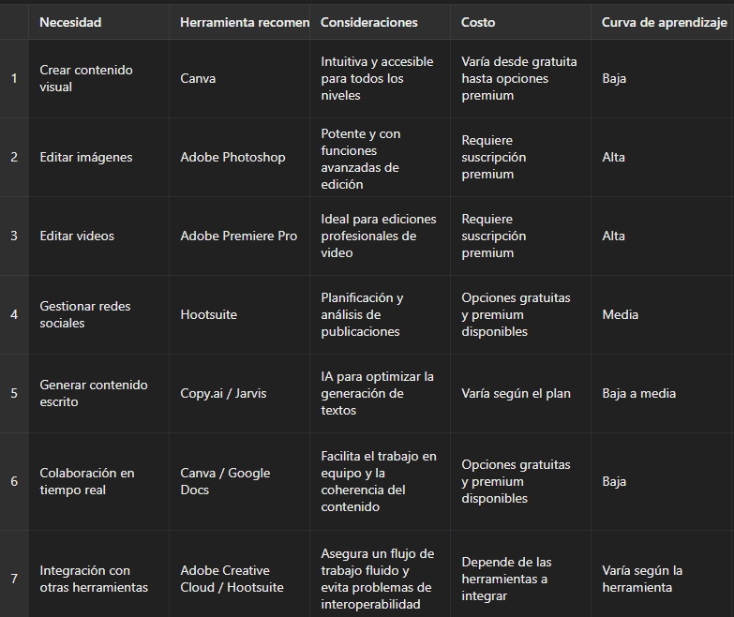Click the Gestionar redes sociales cell
Viewport: 734px width, 617px height.
coord(85,314)
